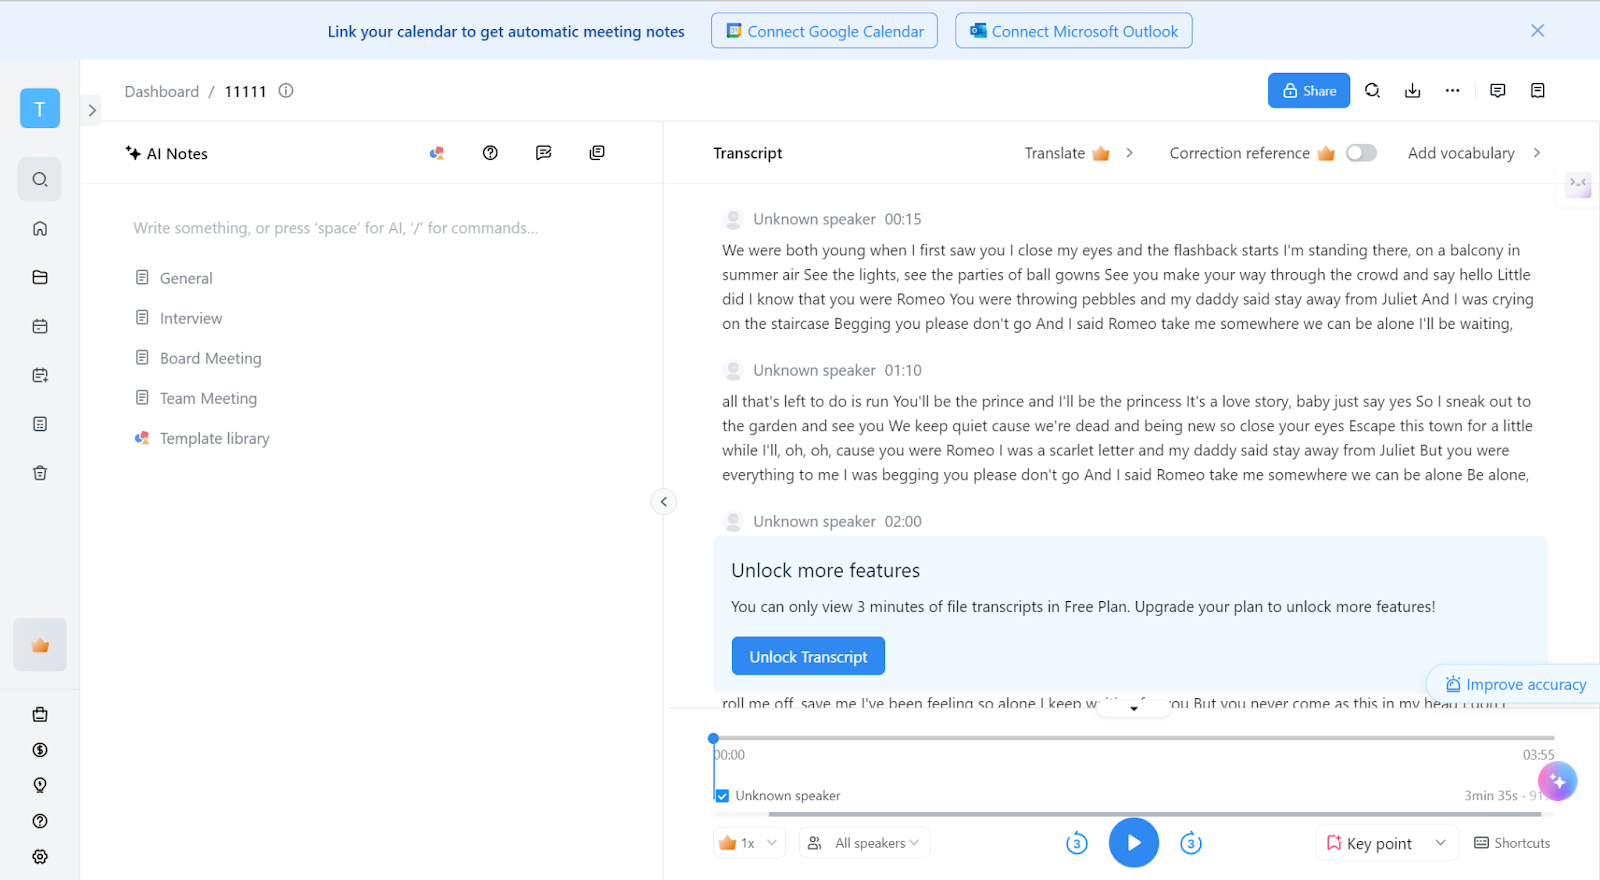Click the info icon beside 11111

tap(286, 91)
